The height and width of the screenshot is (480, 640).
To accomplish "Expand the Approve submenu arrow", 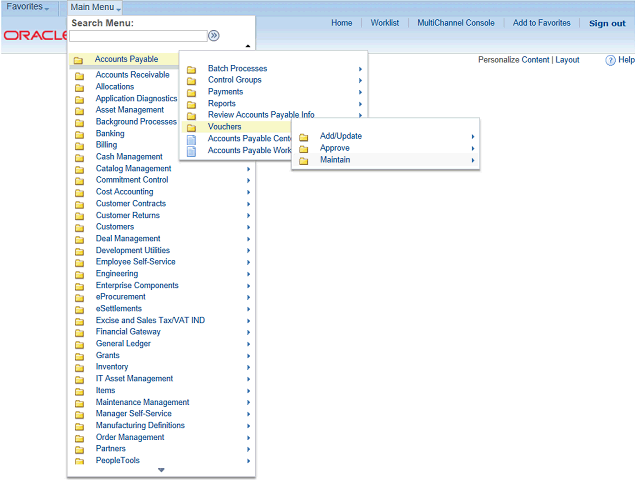I will (x=473, y=149).
